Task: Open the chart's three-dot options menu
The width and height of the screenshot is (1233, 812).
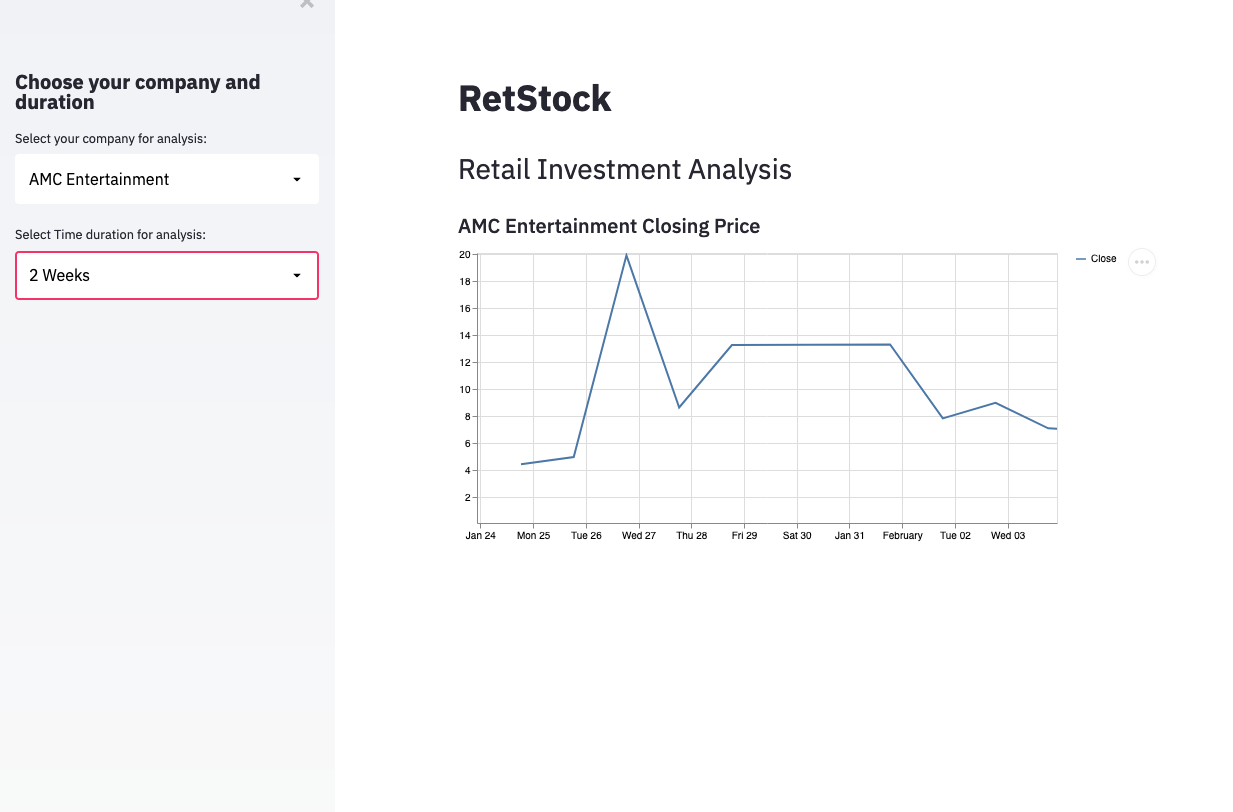Action: coord(1142,262)
